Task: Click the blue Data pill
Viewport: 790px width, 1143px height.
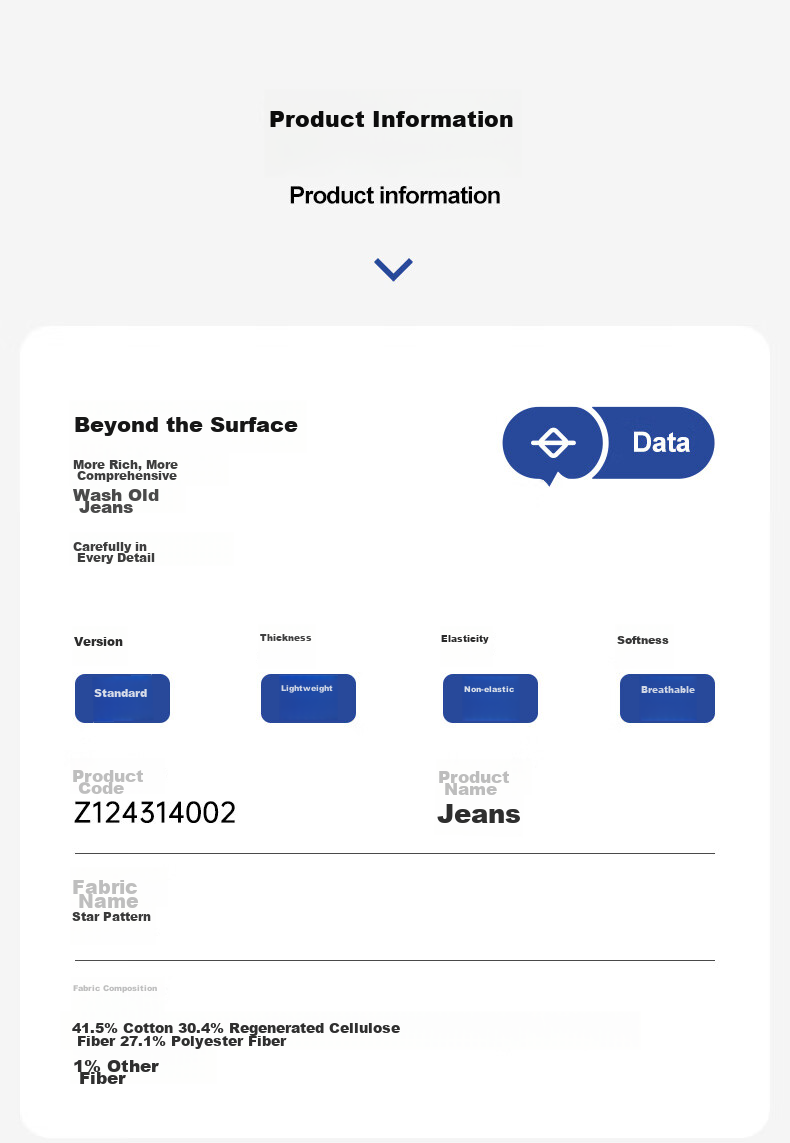Action: click(654, 442)
